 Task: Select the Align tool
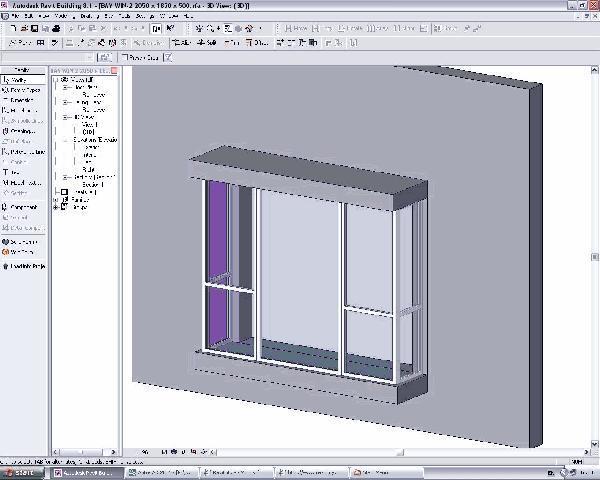point(181,43)
